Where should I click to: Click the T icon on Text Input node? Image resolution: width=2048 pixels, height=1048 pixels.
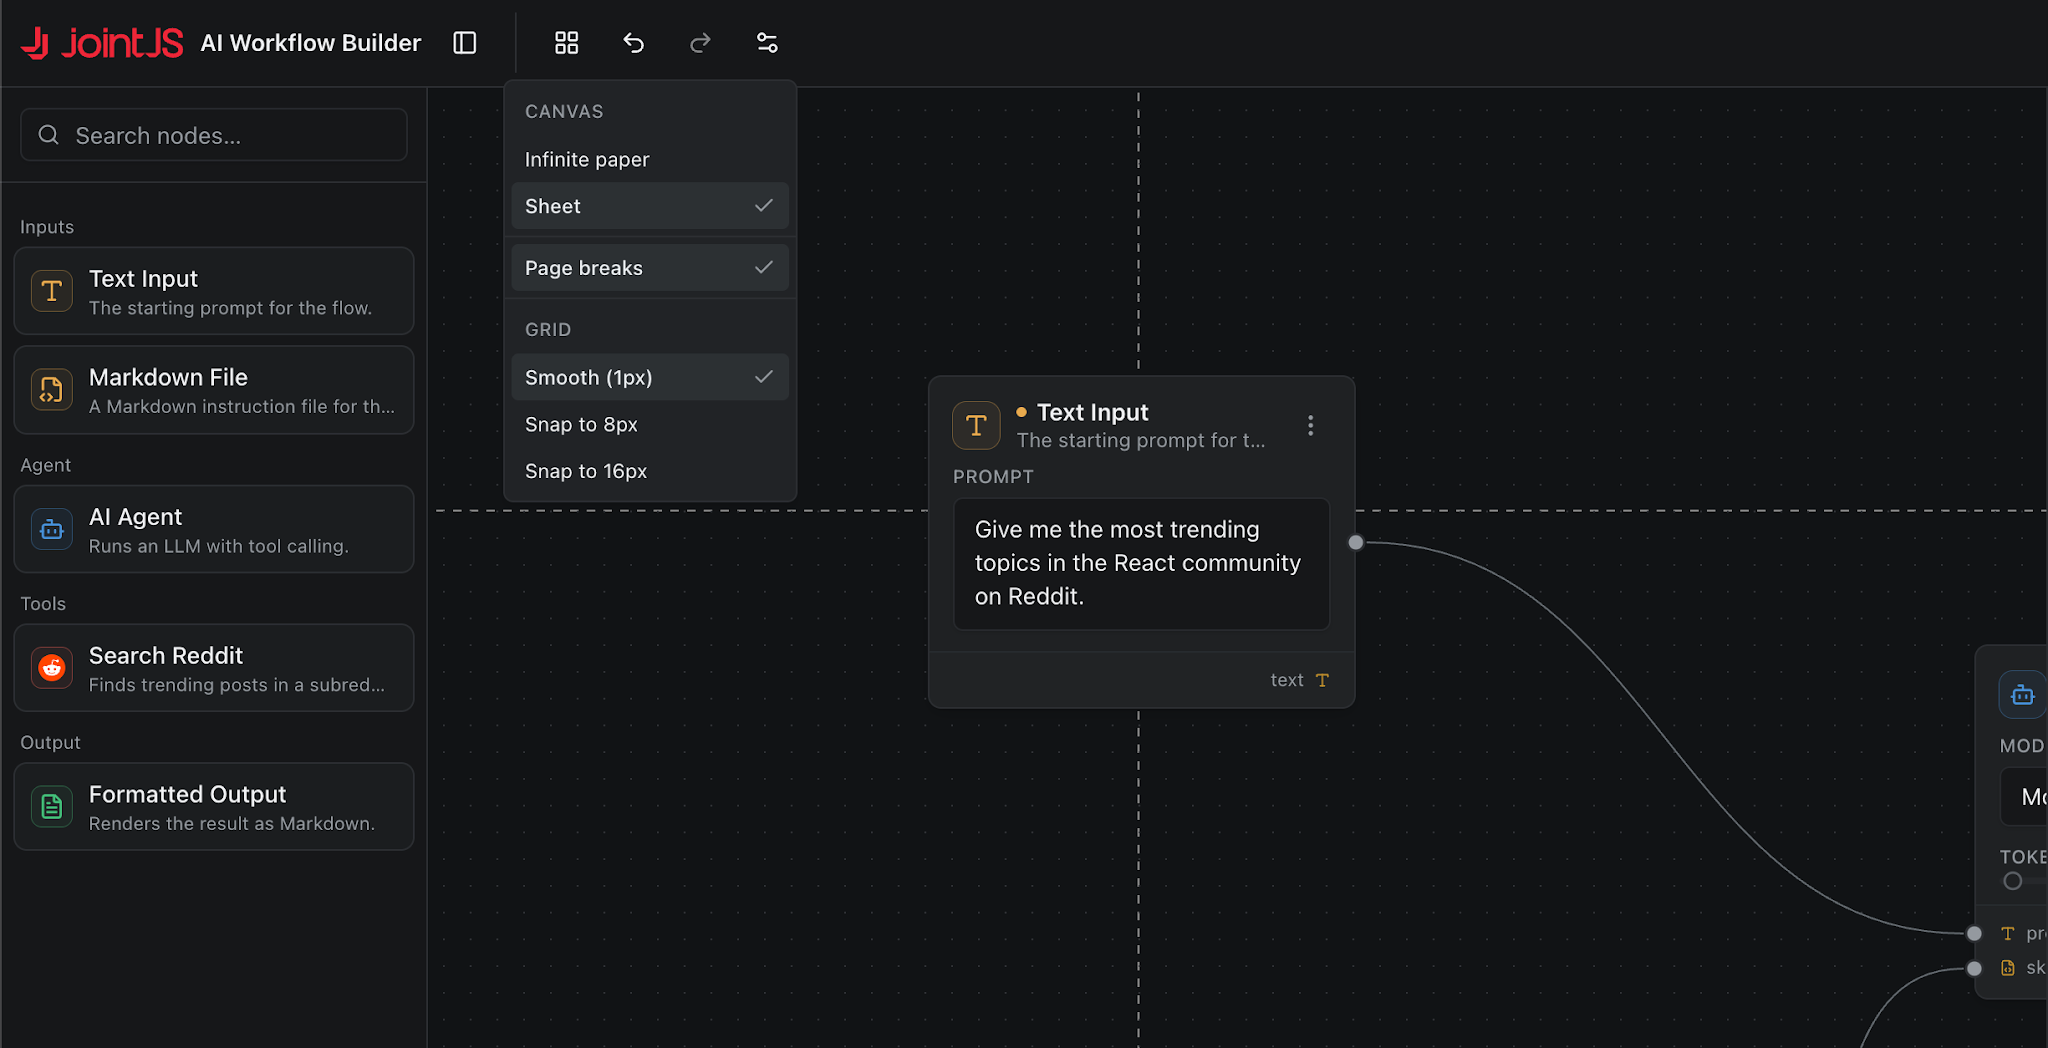(x=976, y=426)
